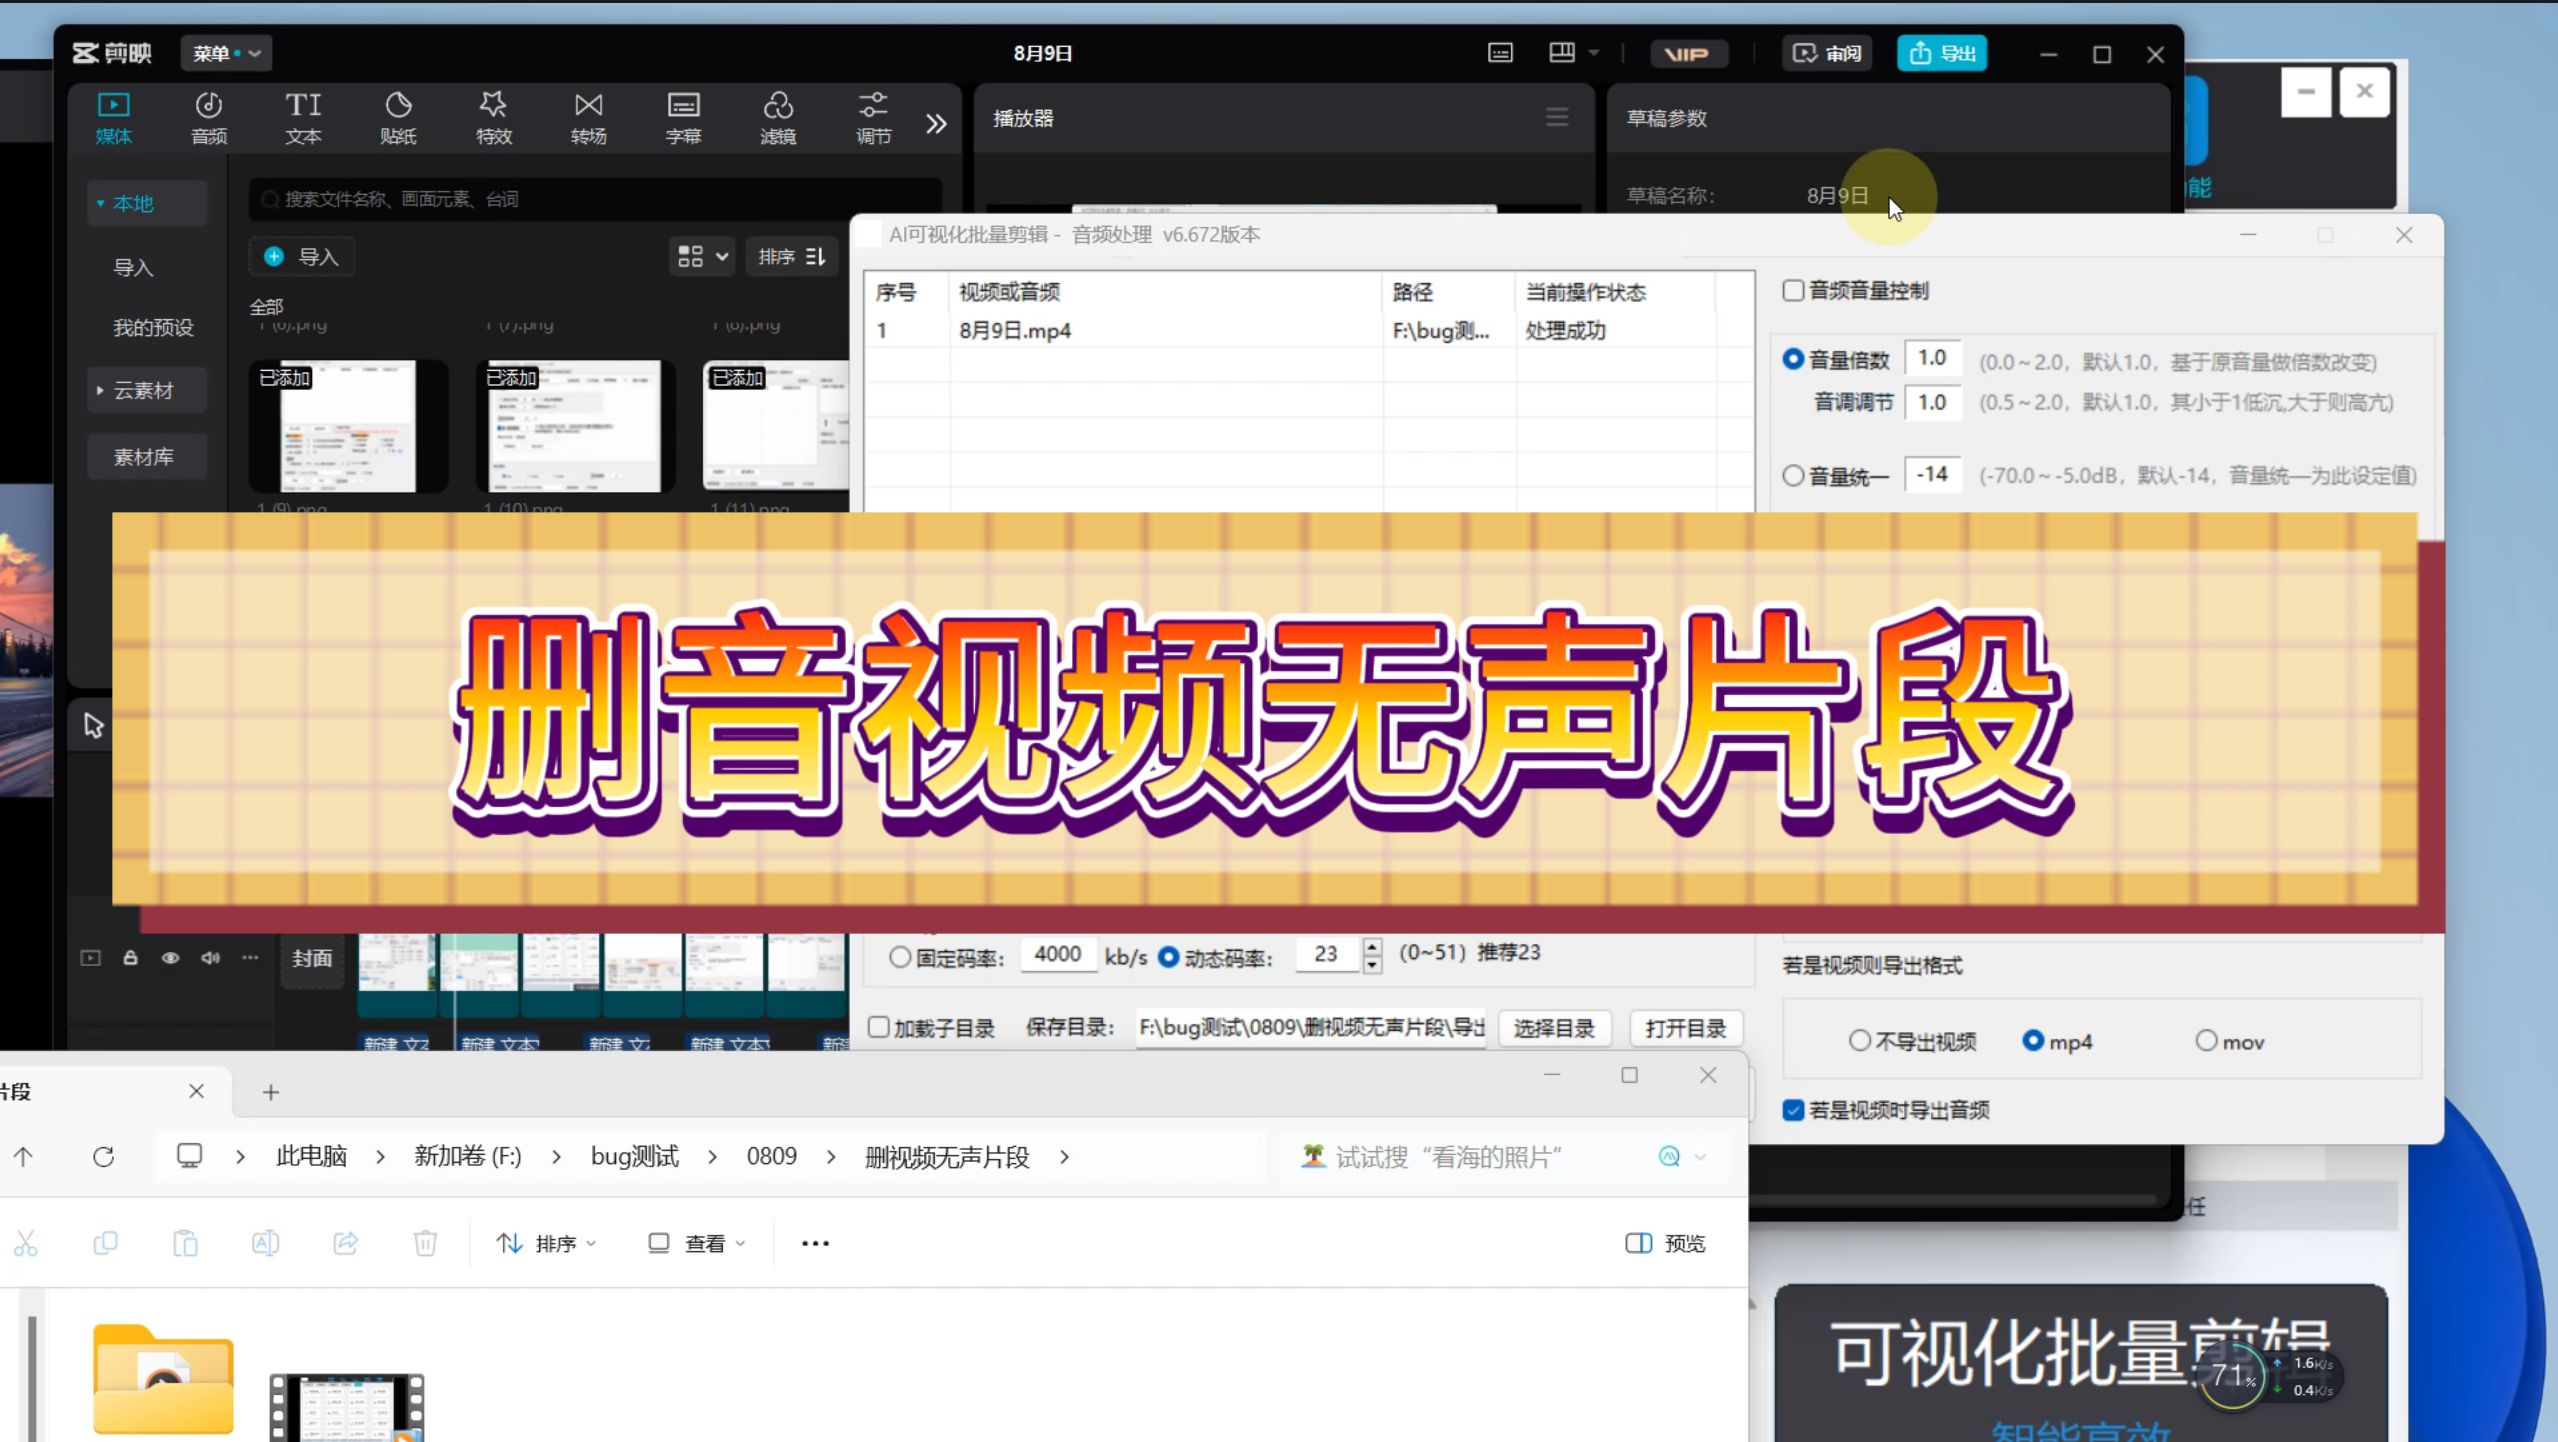Click the shortcut keyboard icon in title bar
This screenshot has width=2558, height=1442.
[x=1500, y=53]
